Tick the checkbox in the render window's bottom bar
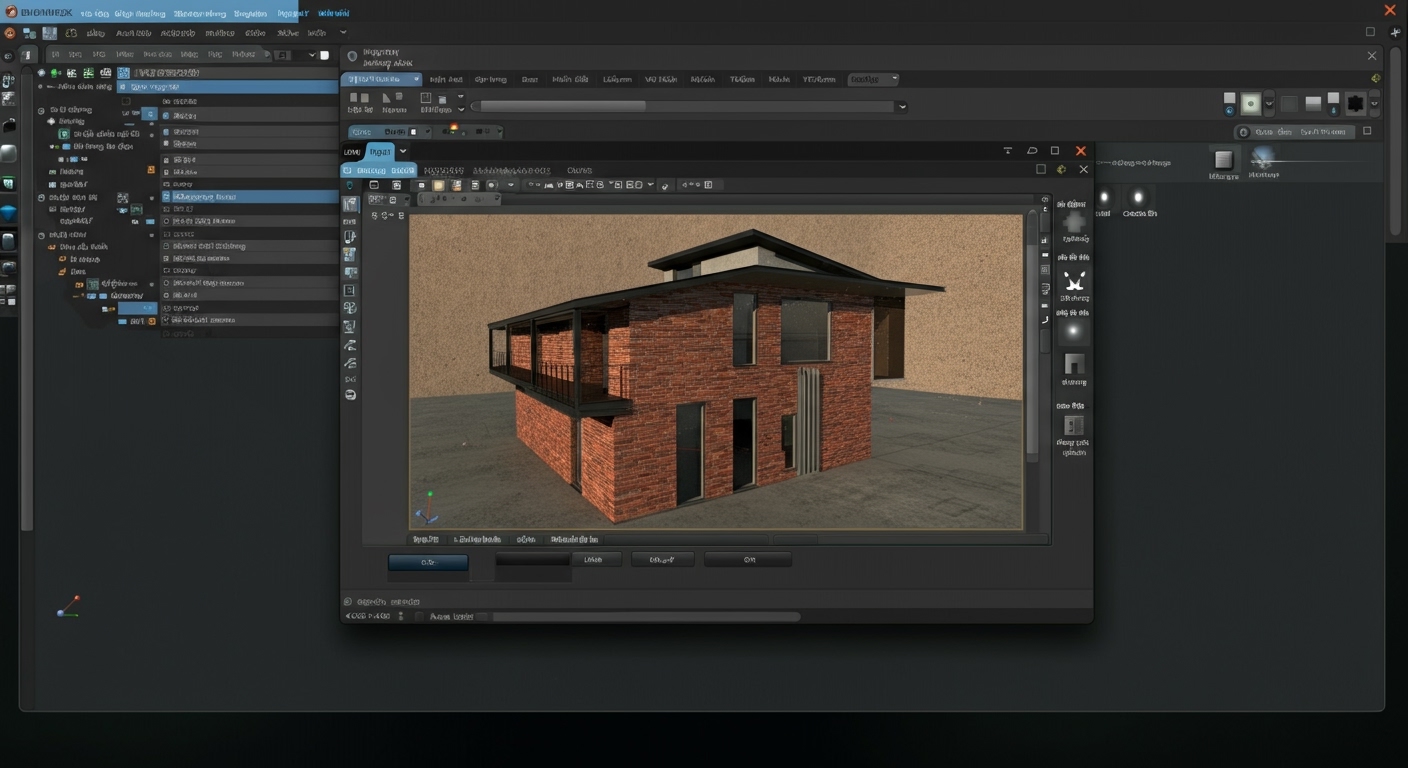Screen dimensions: 1408x768 419,617
